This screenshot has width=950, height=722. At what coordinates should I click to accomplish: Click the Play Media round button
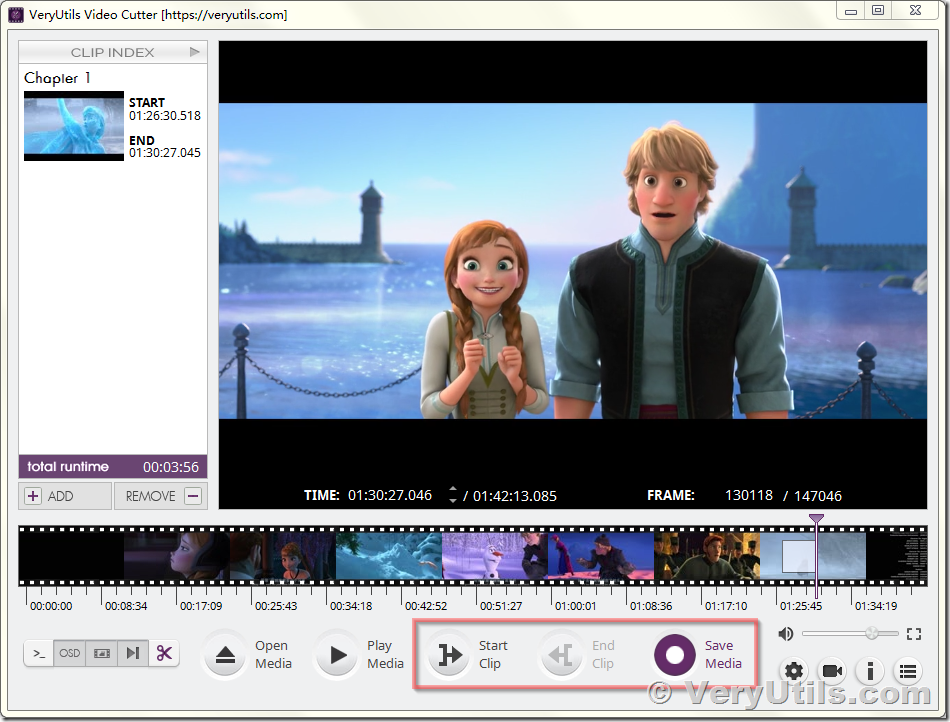[337, 655]
